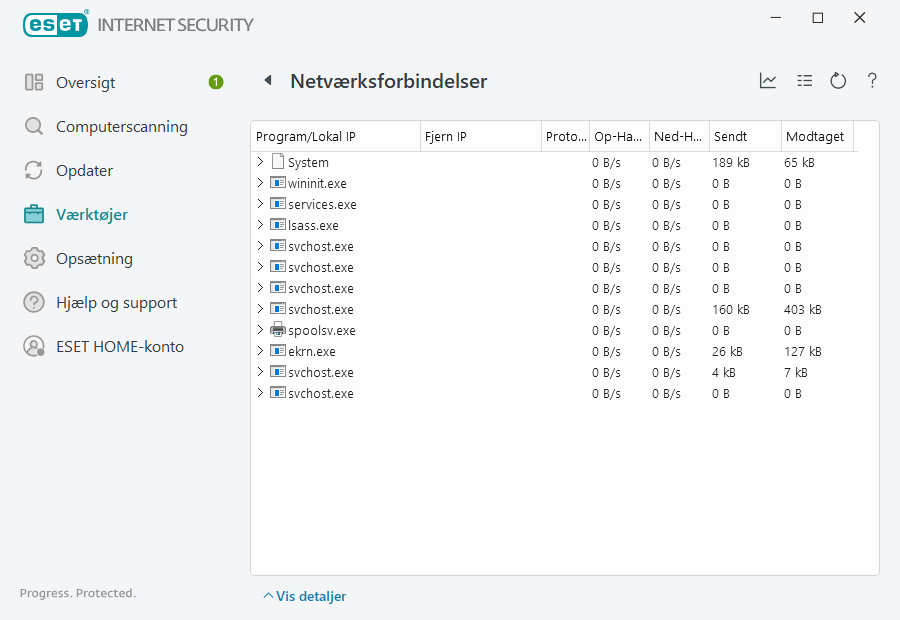Expand the wininit.exe connections
This screenshot has height=620, width=900.
pyautogui.click(x=261, y=183)
